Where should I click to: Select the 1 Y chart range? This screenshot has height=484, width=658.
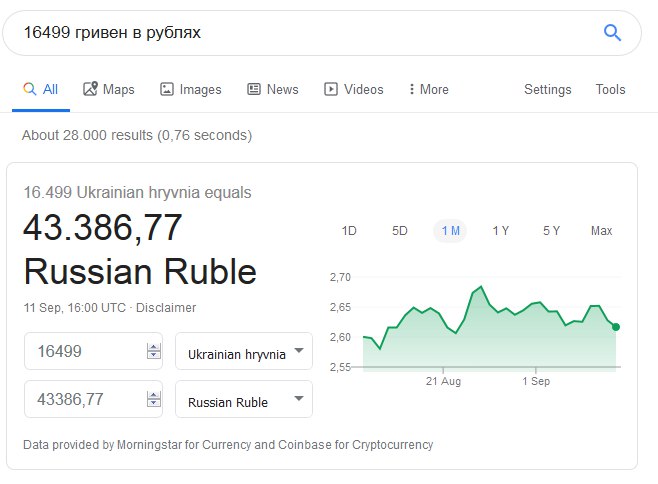pos(501,231)
